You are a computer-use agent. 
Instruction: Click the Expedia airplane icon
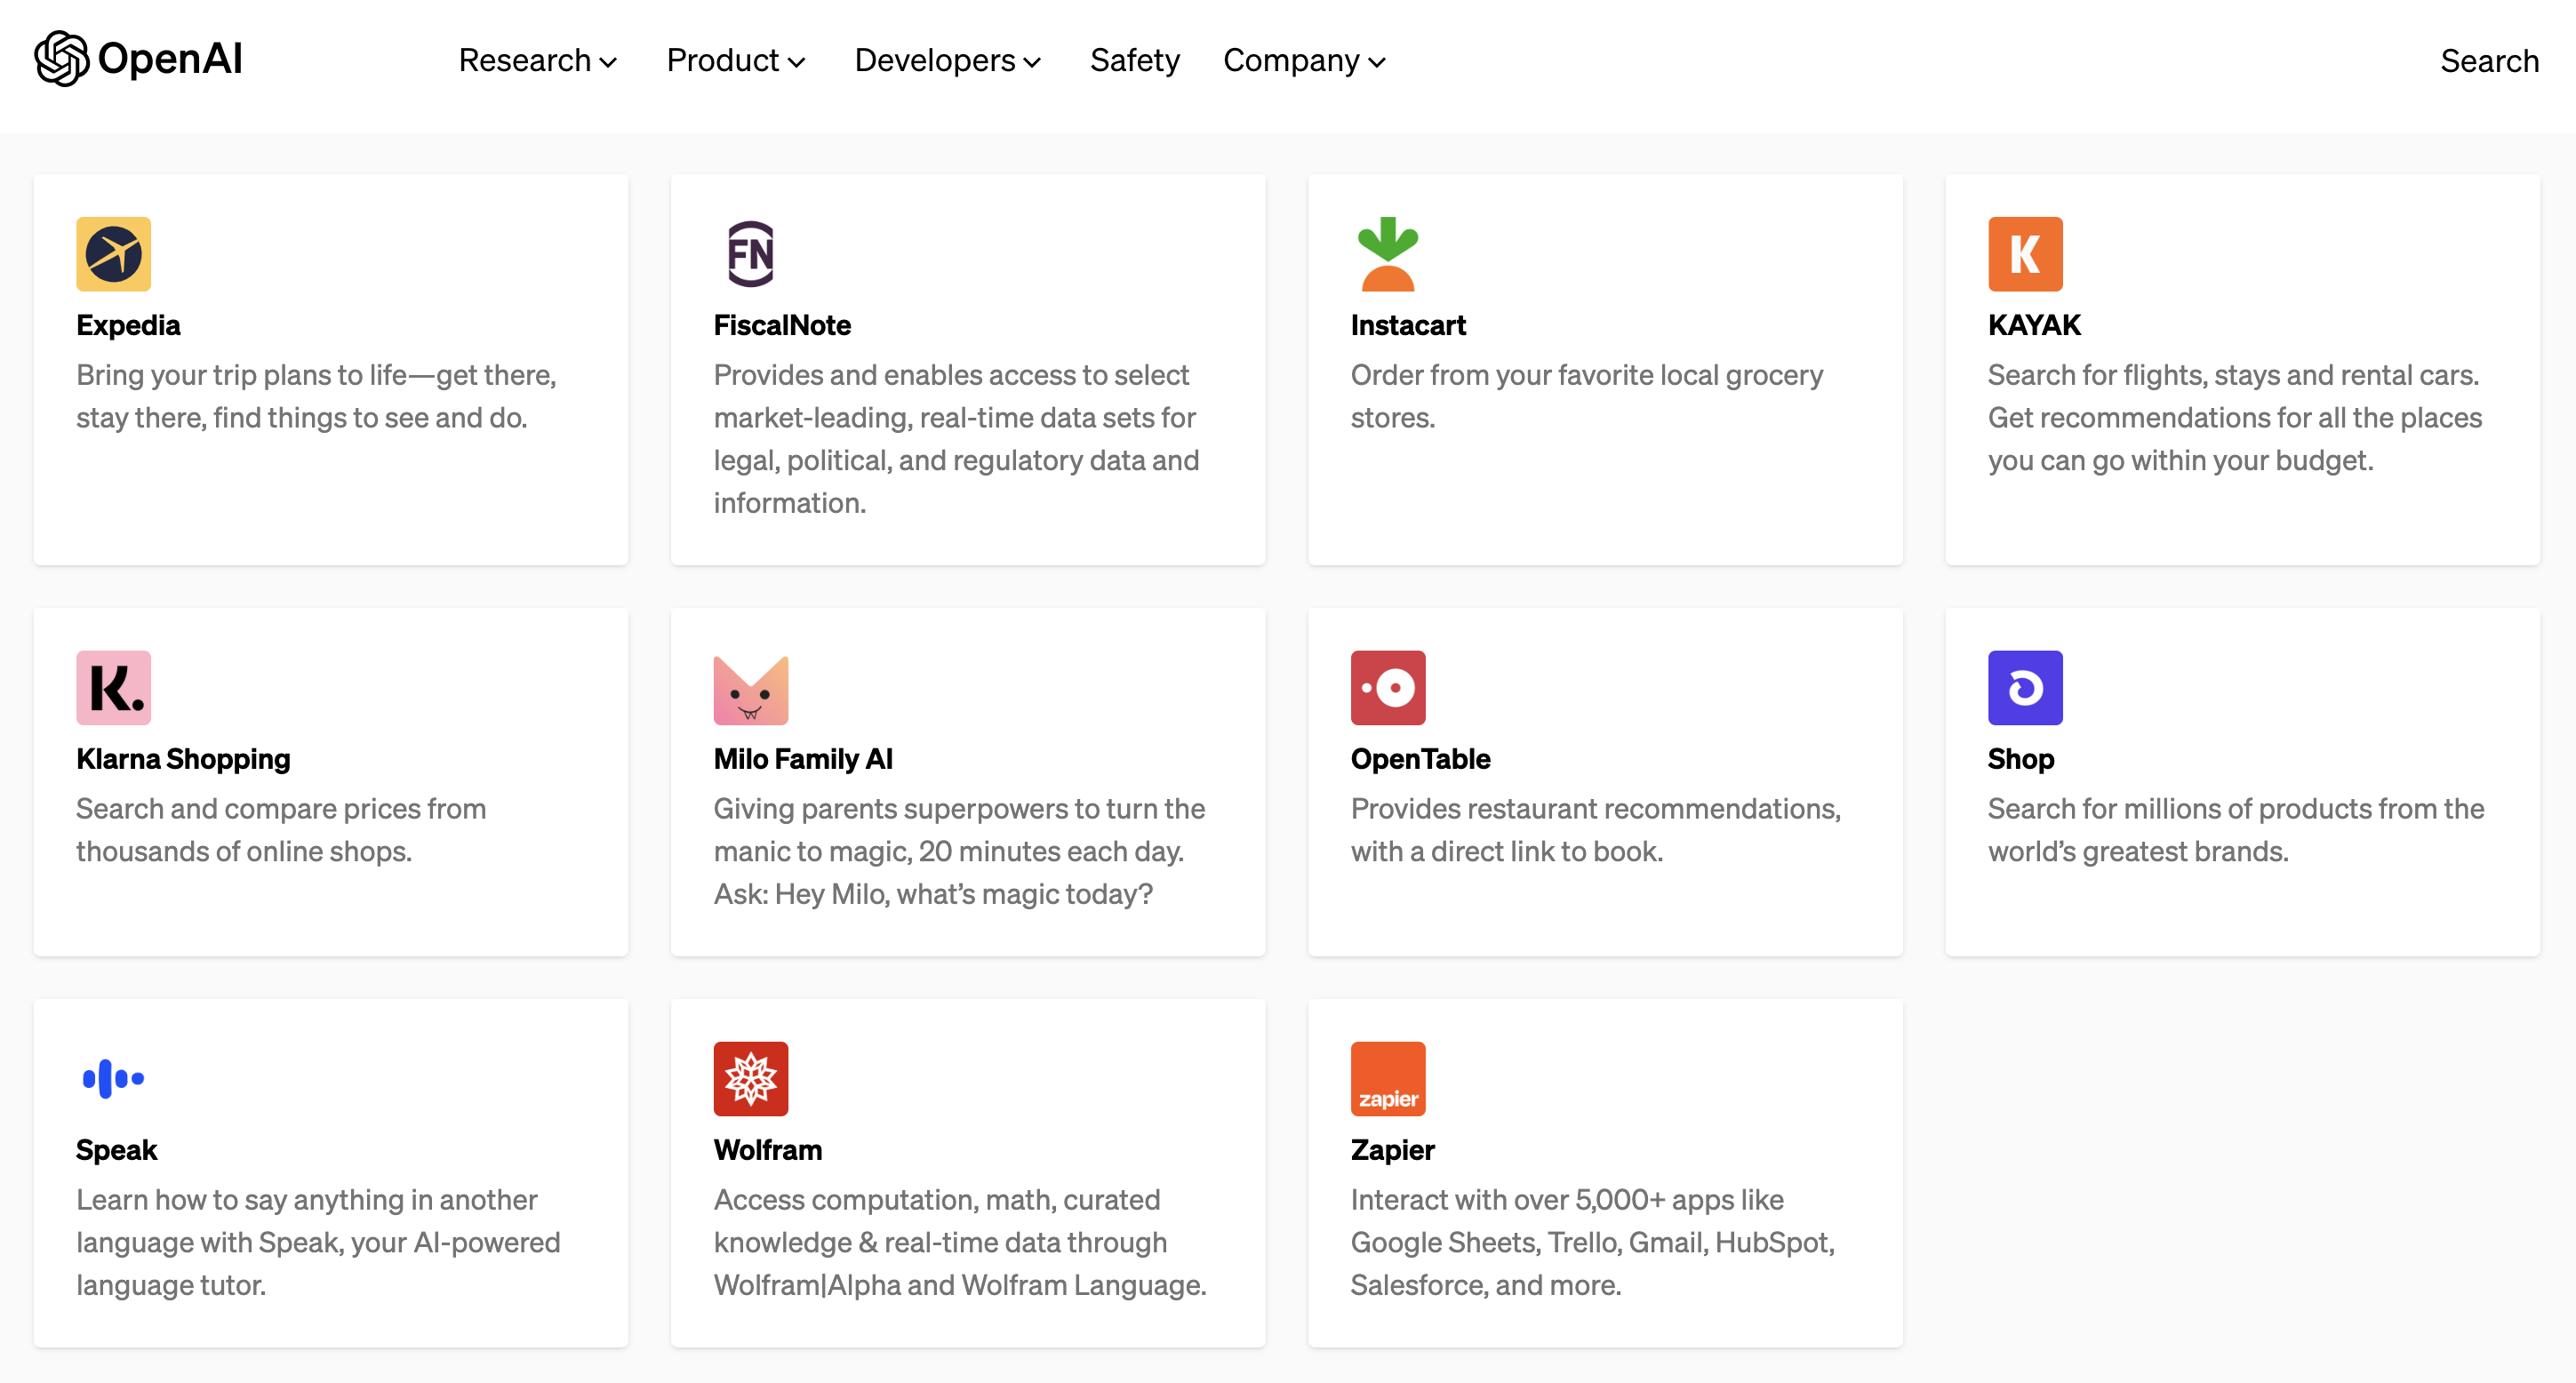coord(114,254)
